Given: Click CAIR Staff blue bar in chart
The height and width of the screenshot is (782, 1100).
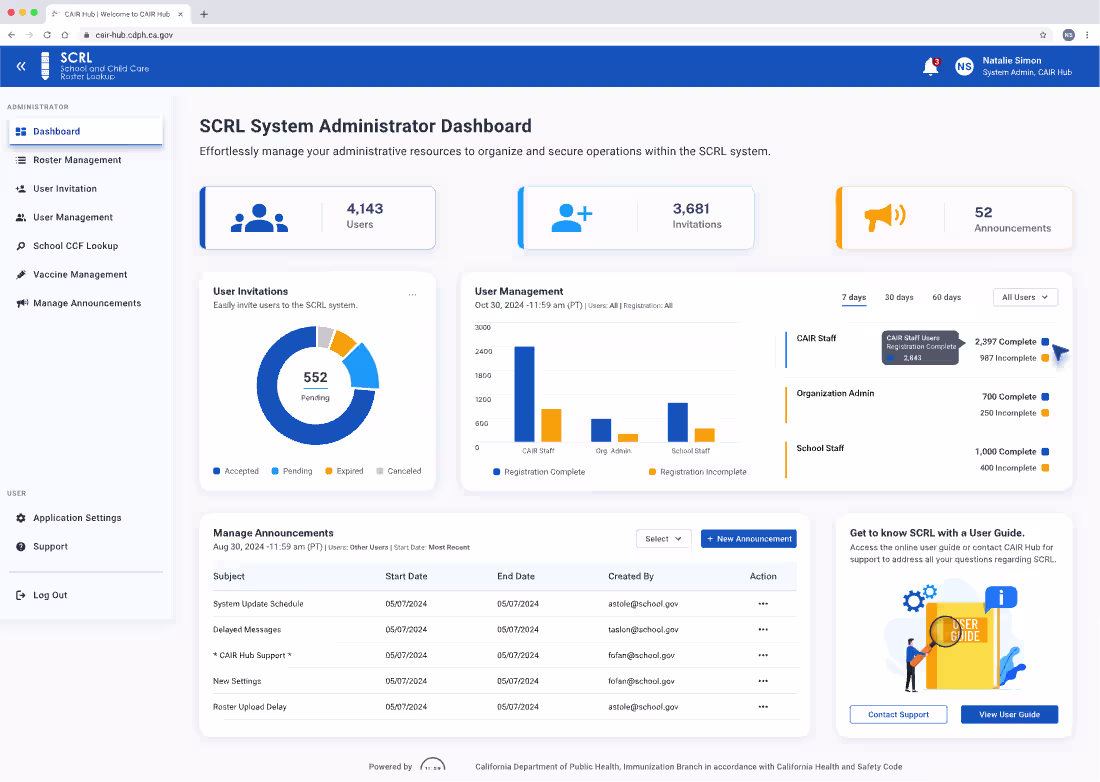Looking at the screenshot, I should [524, 394].
